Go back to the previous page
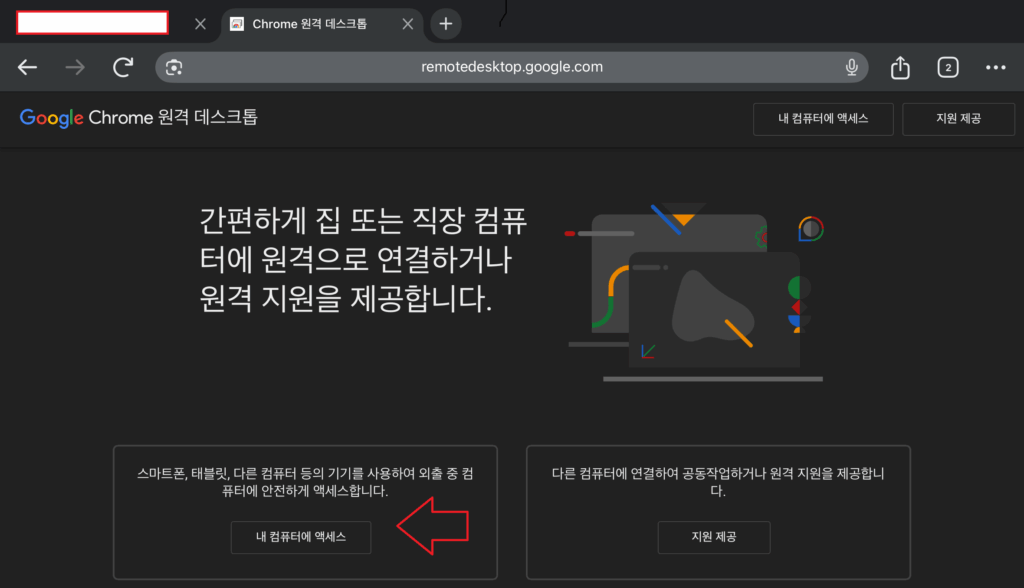Screen dimensions: 1024x588 (27, 67)
